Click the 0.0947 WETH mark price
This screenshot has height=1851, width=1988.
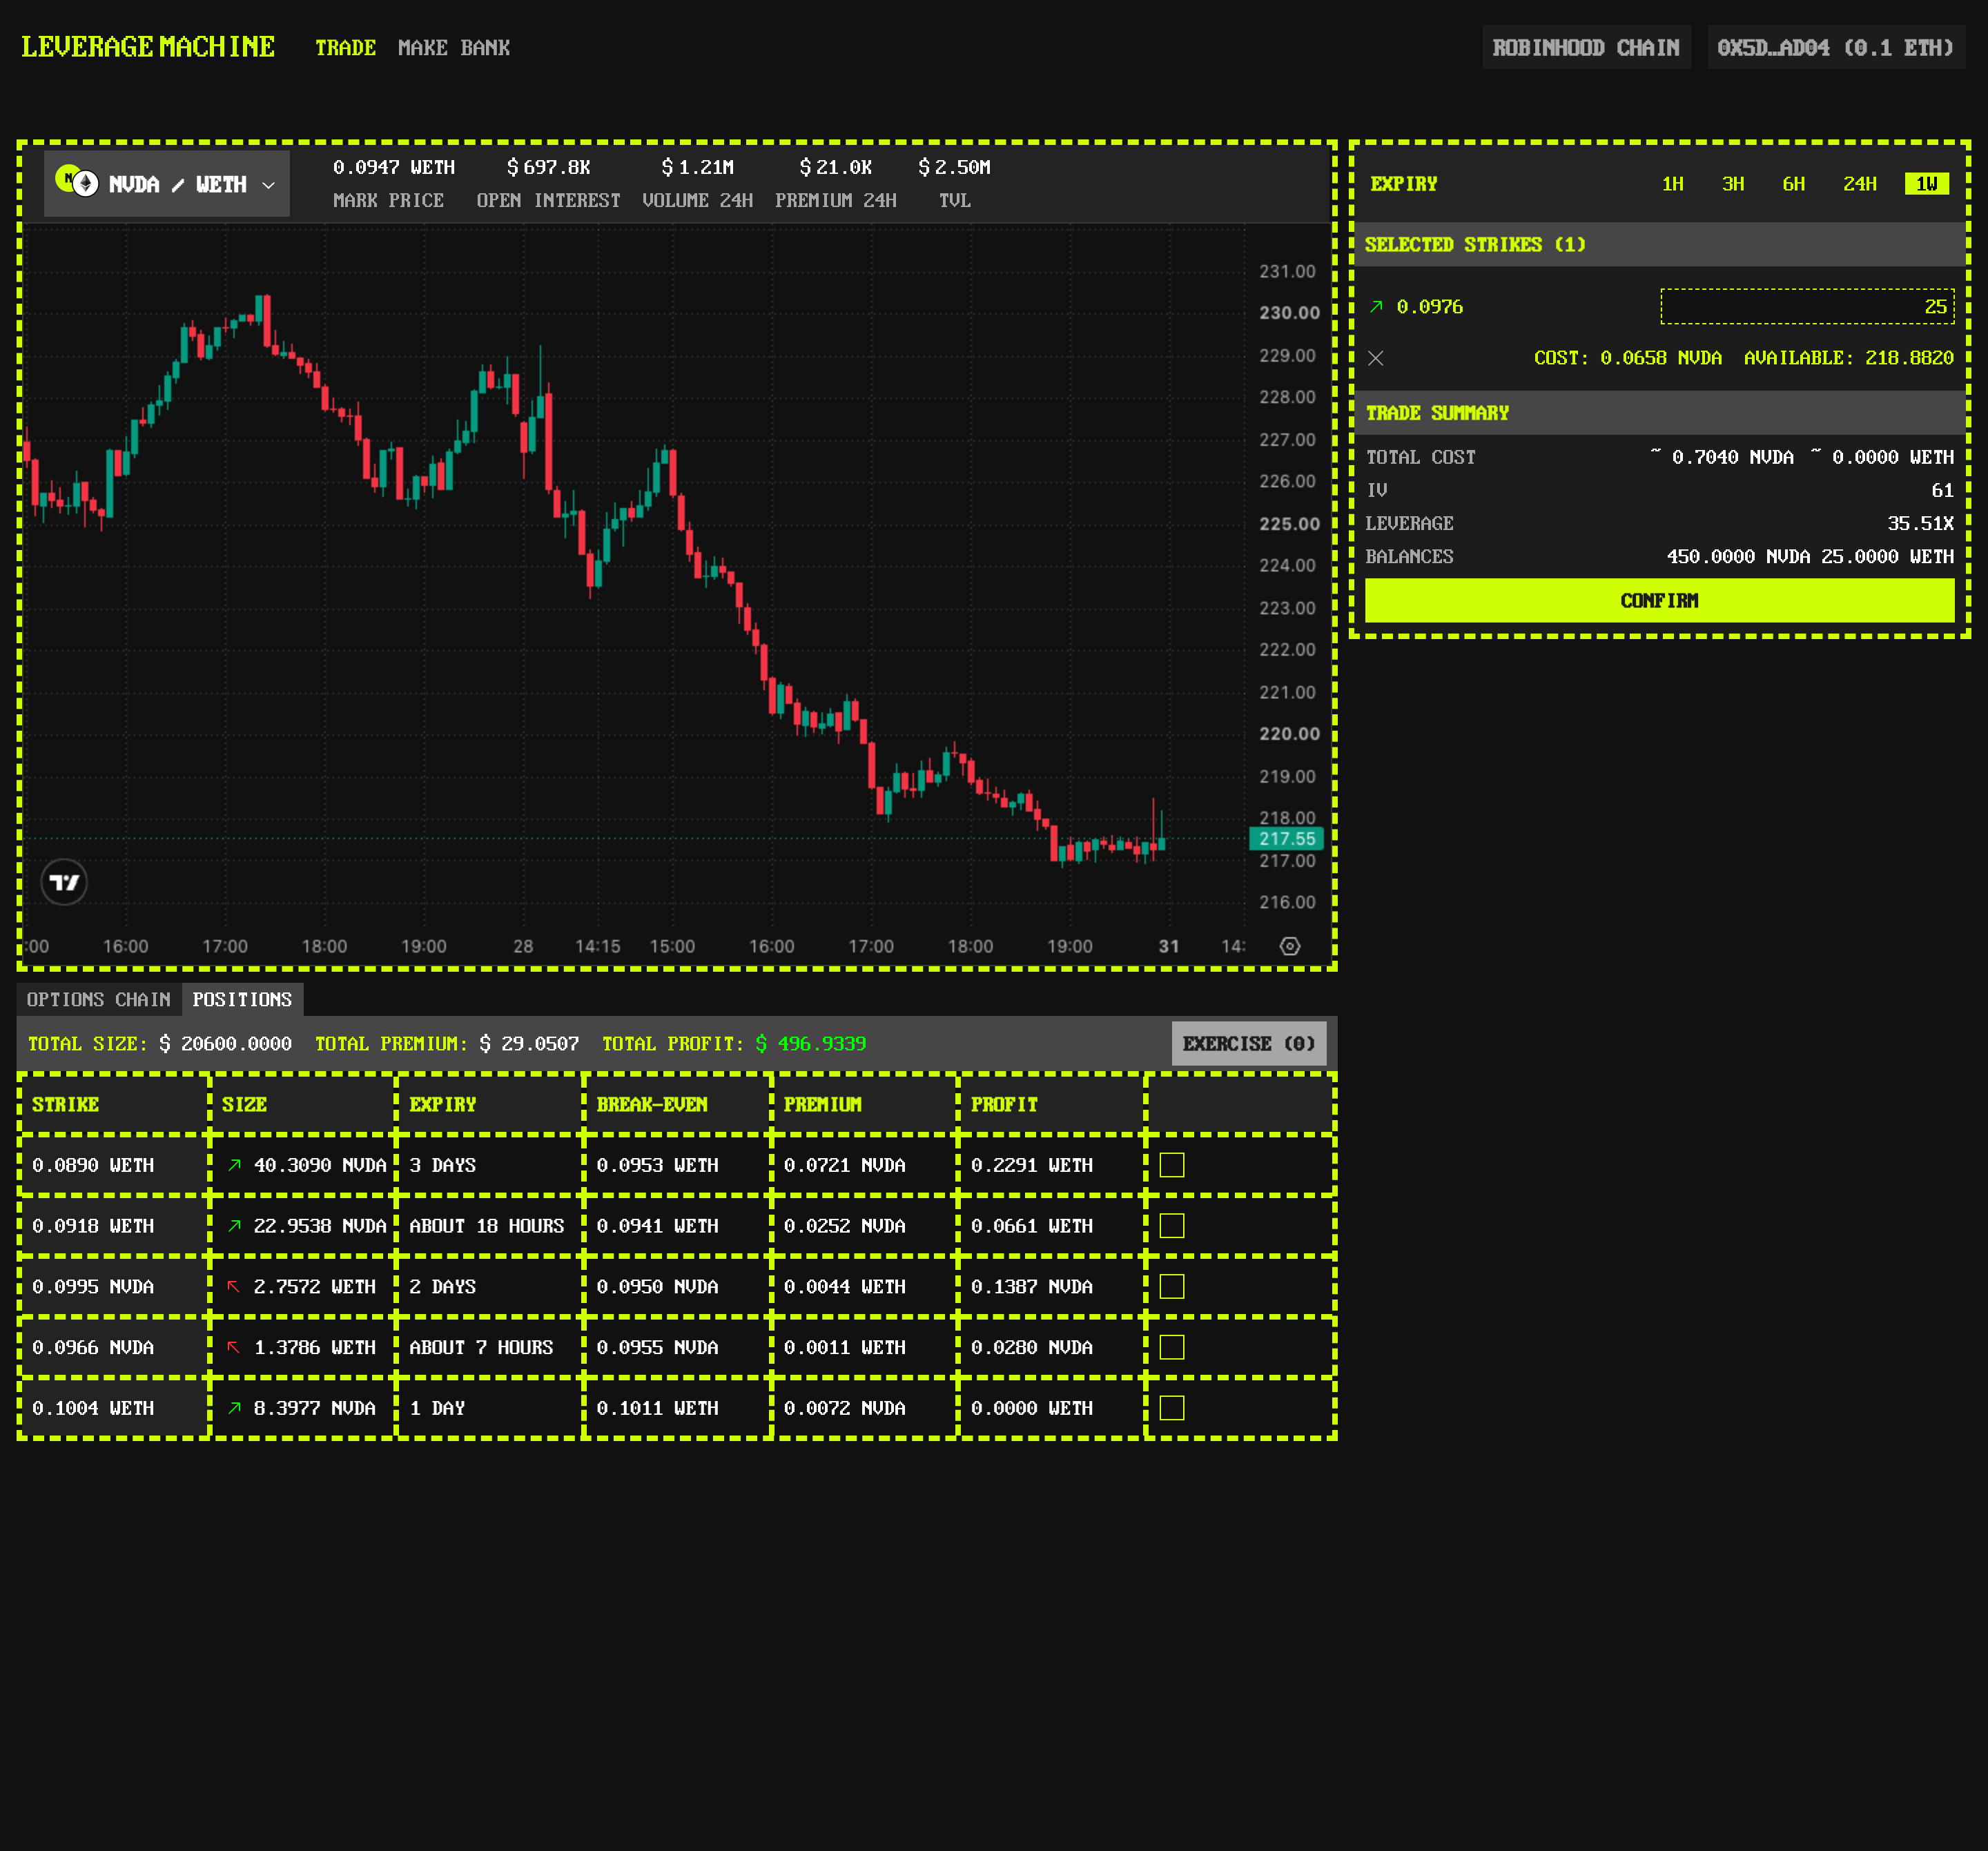coord(394,168)
